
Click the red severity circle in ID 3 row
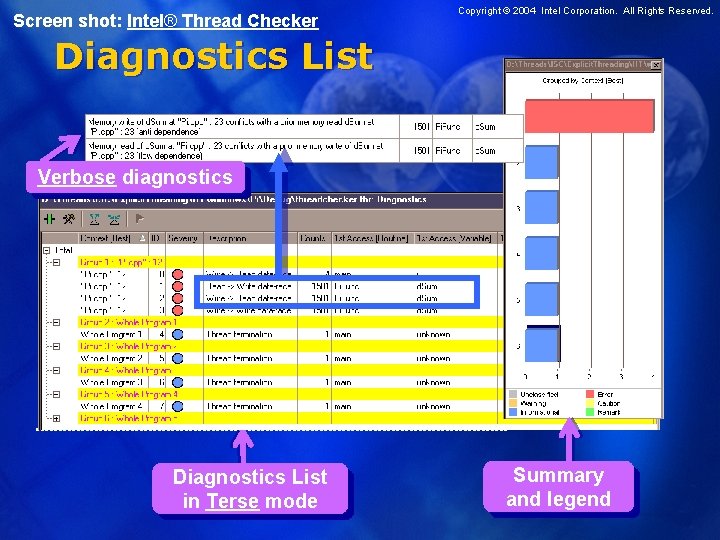[177, 310]
